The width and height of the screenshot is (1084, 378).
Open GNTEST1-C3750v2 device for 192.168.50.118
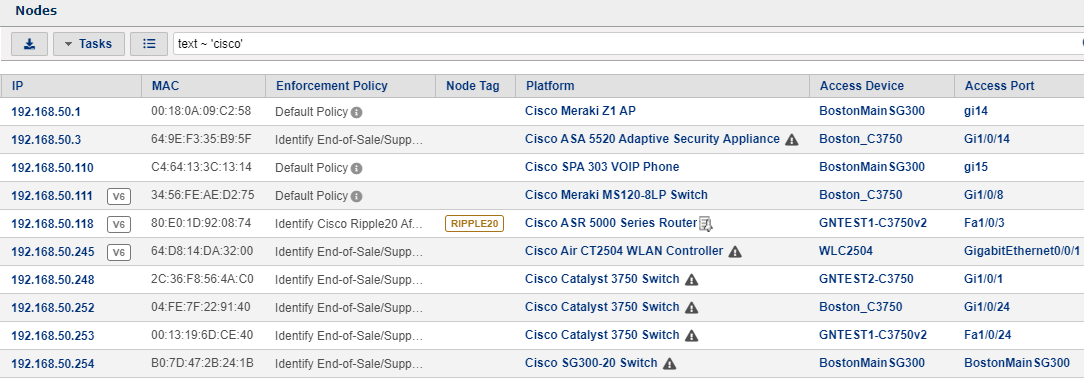point(872,223)
